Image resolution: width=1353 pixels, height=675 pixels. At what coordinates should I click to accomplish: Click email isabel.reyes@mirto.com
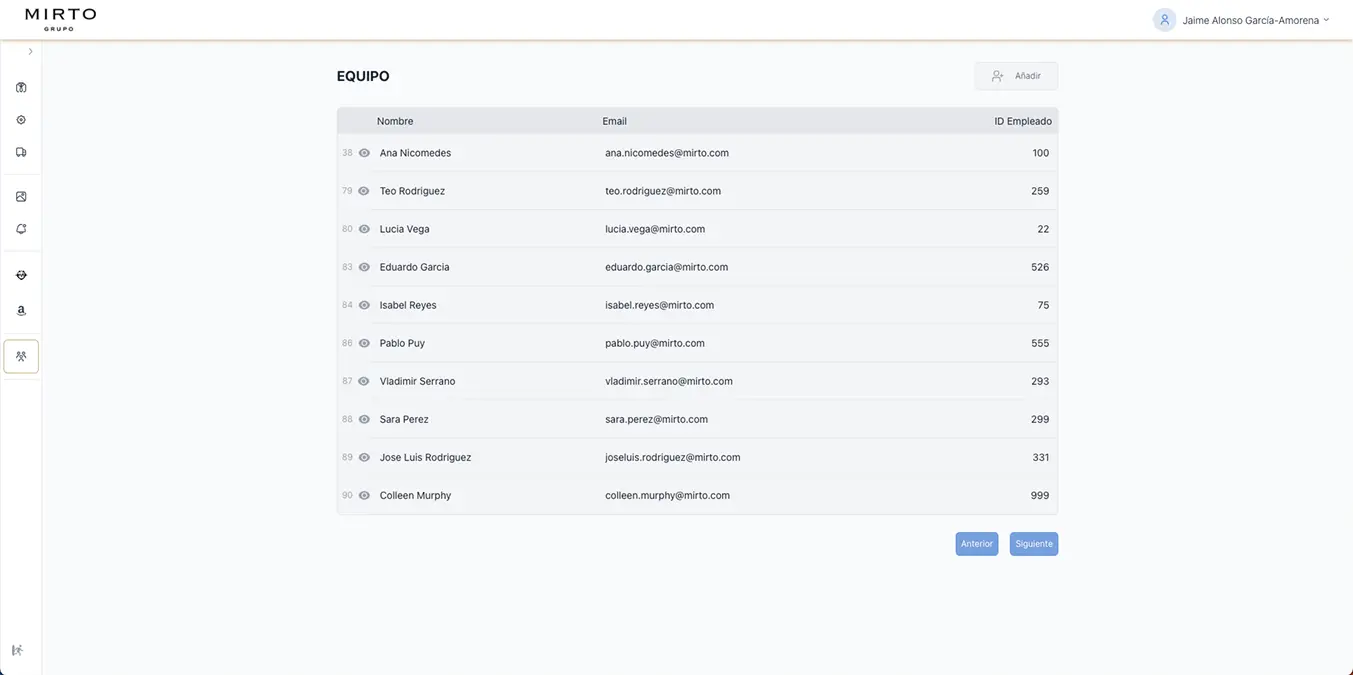pos(659,305)
